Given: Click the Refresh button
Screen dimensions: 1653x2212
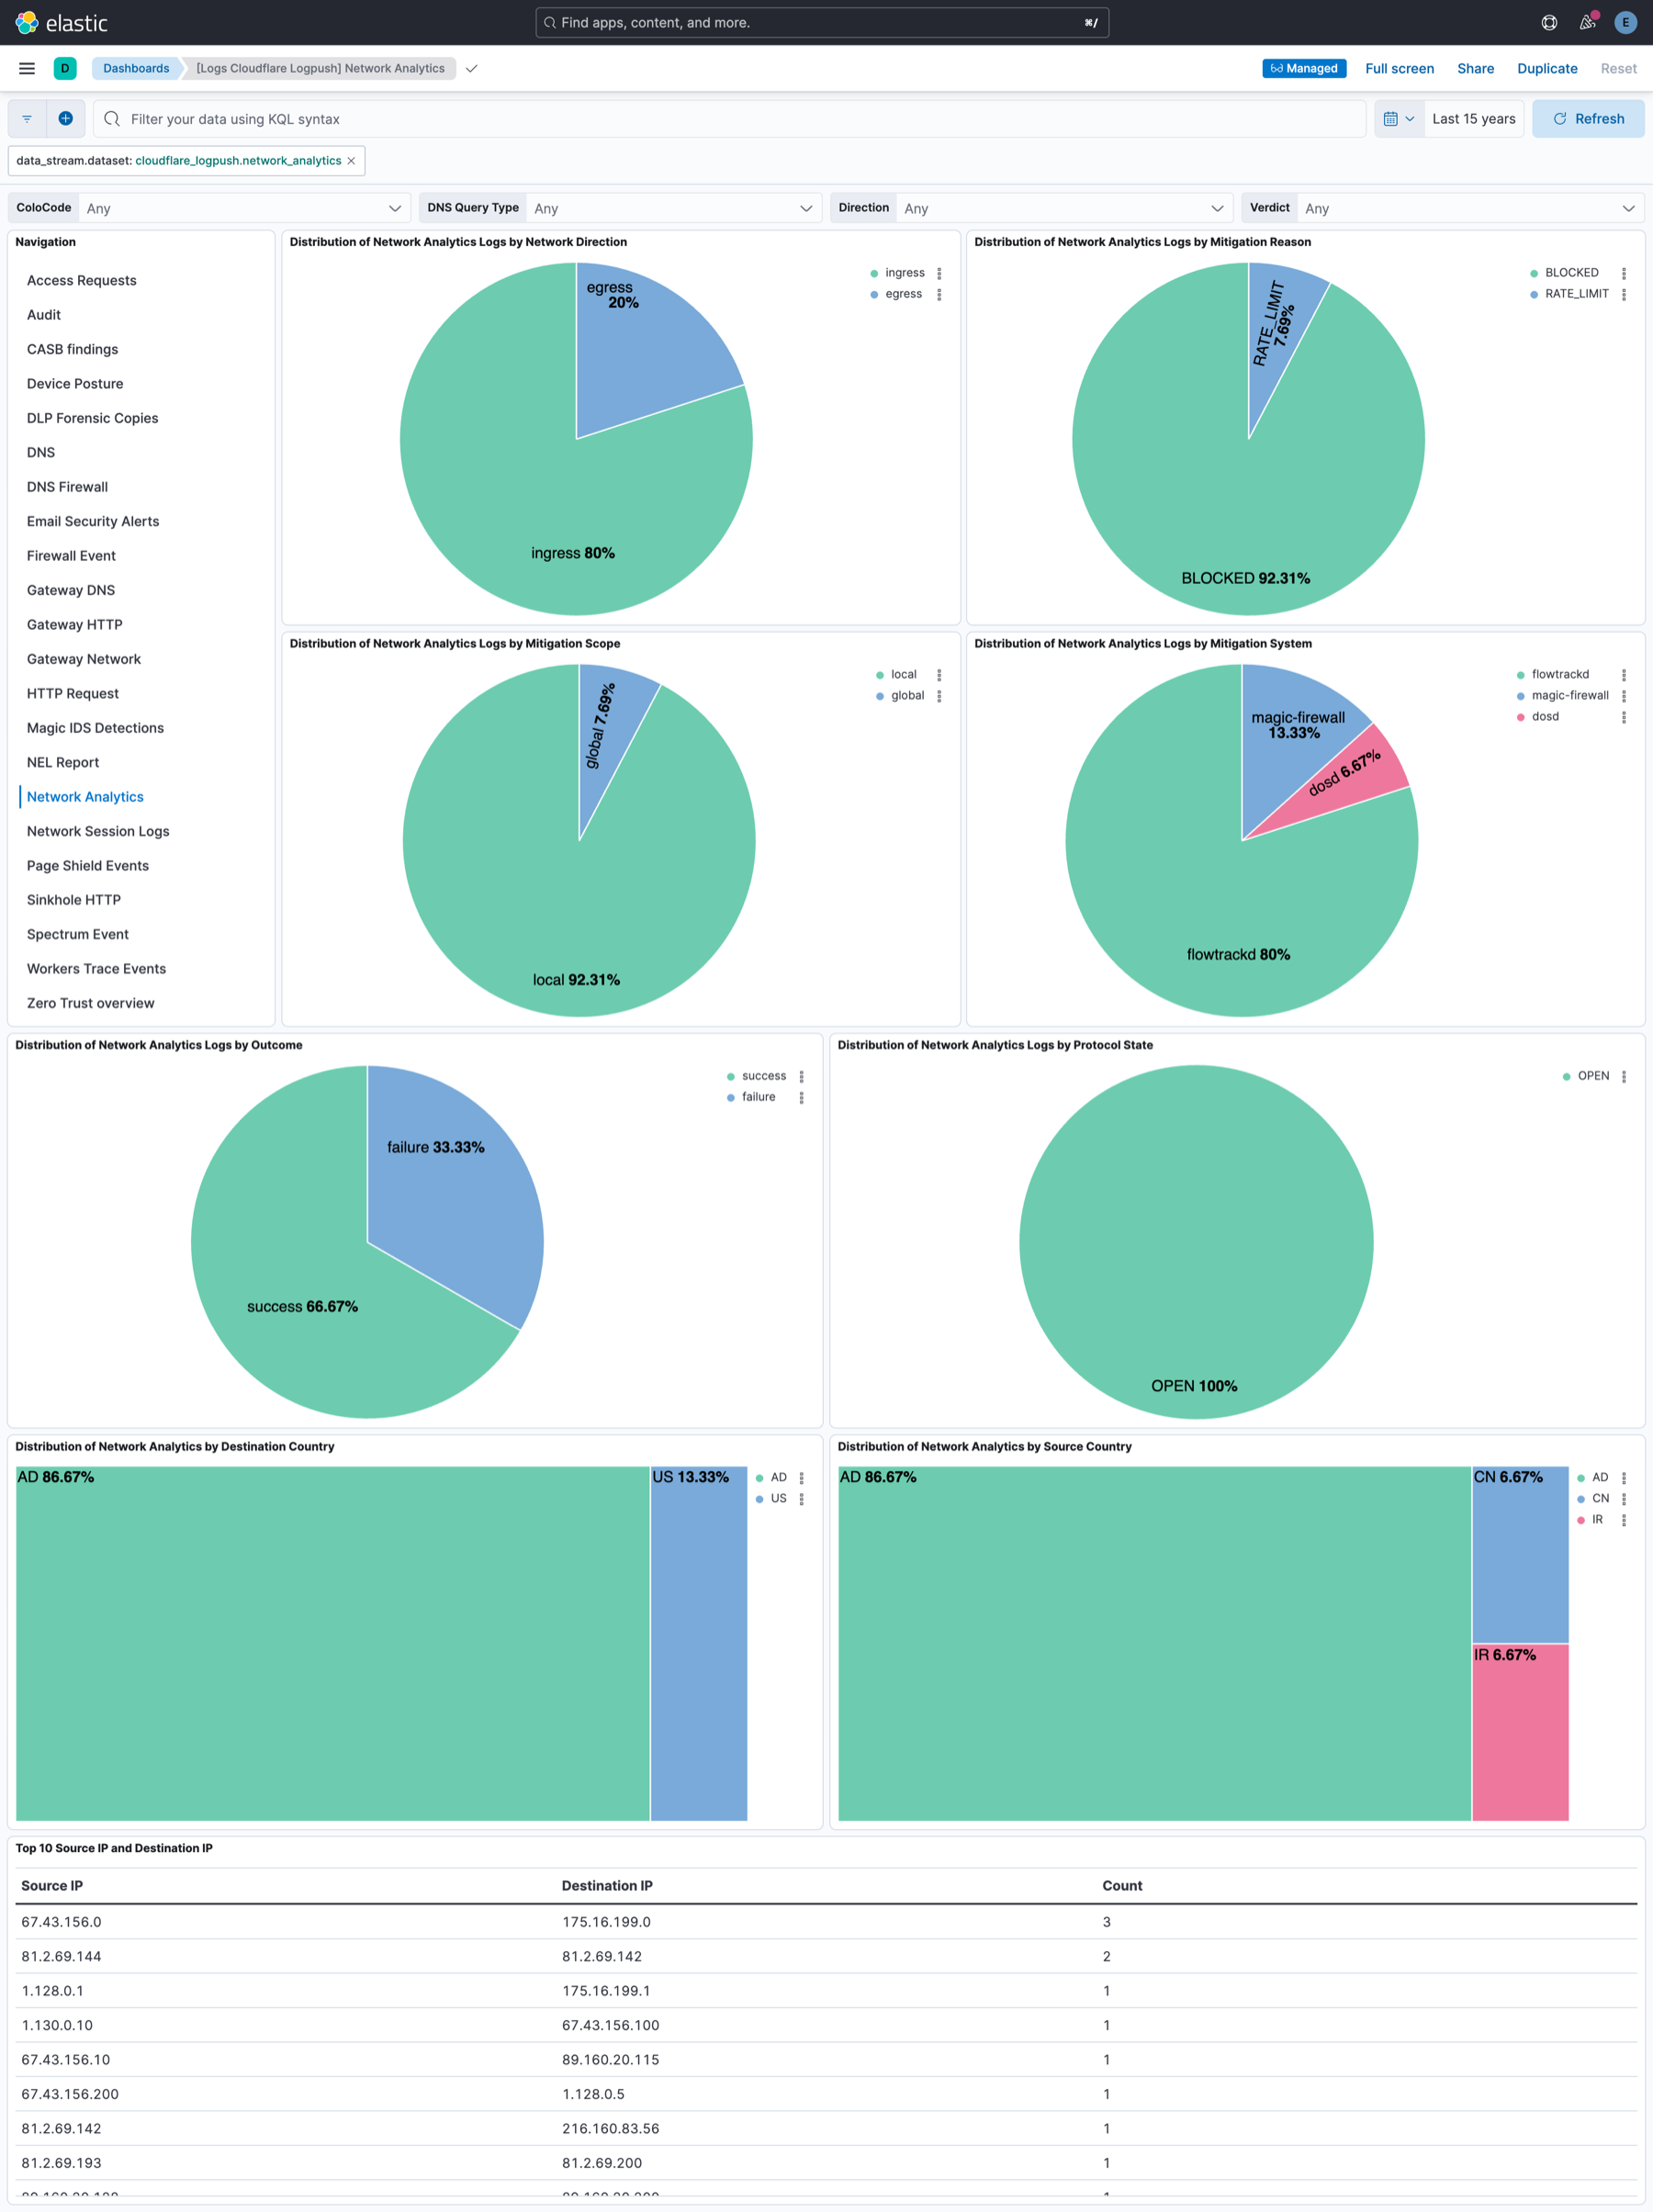Looking at the screenshot, I should click(1588, 118).
